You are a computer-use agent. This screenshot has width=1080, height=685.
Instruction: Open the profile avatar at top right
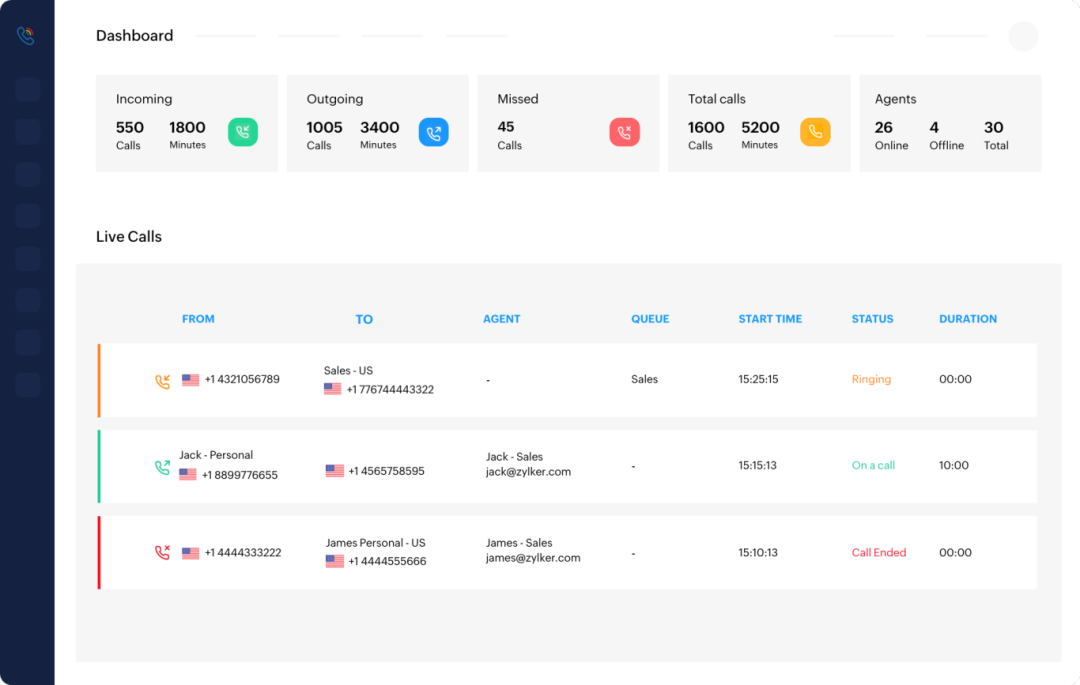click(1023, 36)
